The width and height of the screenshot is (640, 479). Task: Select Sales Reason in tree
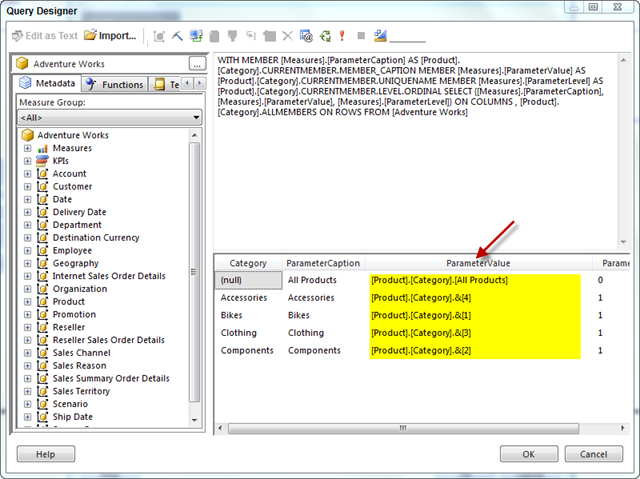point(79,366)
